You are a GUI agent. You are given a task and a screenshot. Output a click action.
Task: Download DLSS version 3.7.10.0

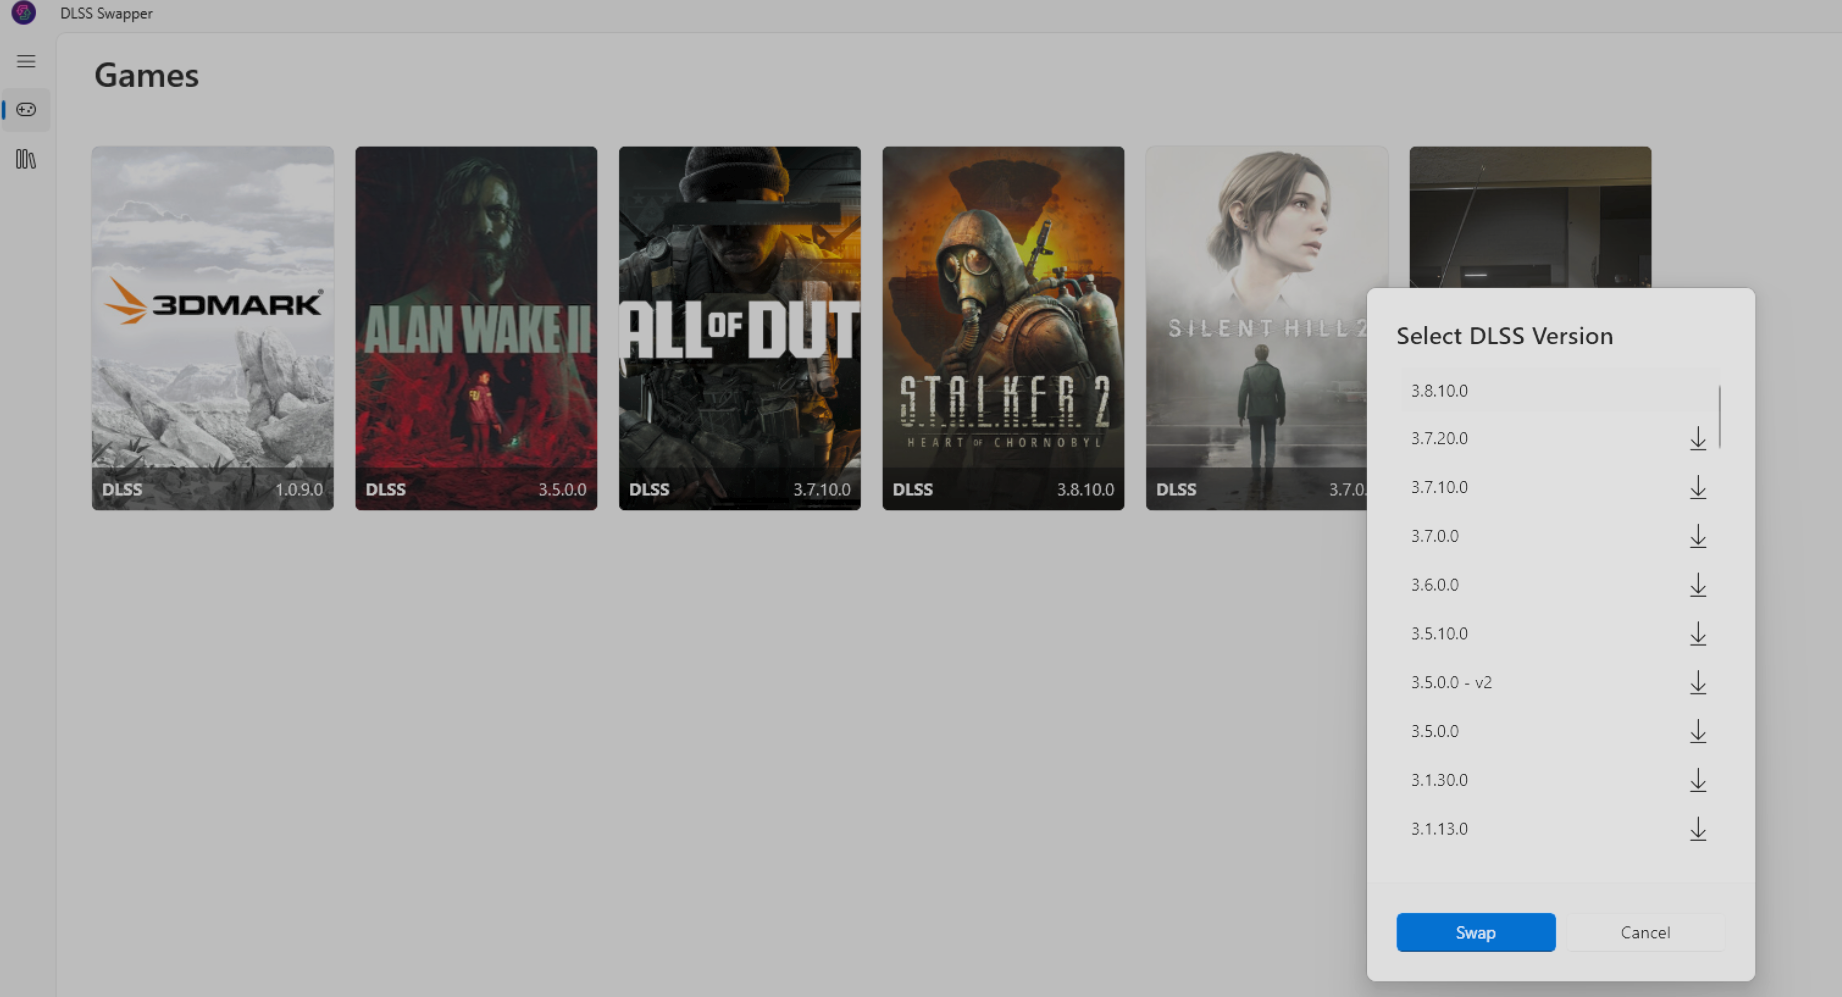pos(1697,488)
